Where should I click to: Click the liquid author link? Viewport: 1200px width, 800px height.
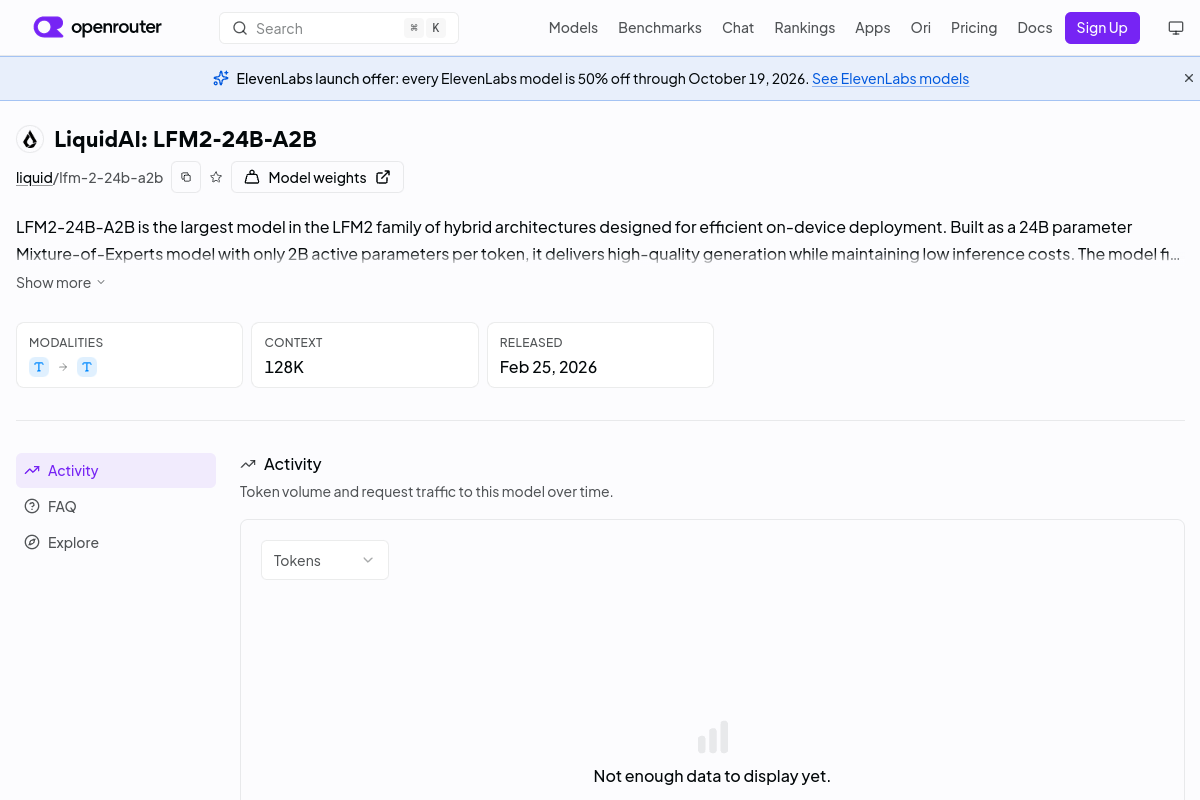[34, 178]
